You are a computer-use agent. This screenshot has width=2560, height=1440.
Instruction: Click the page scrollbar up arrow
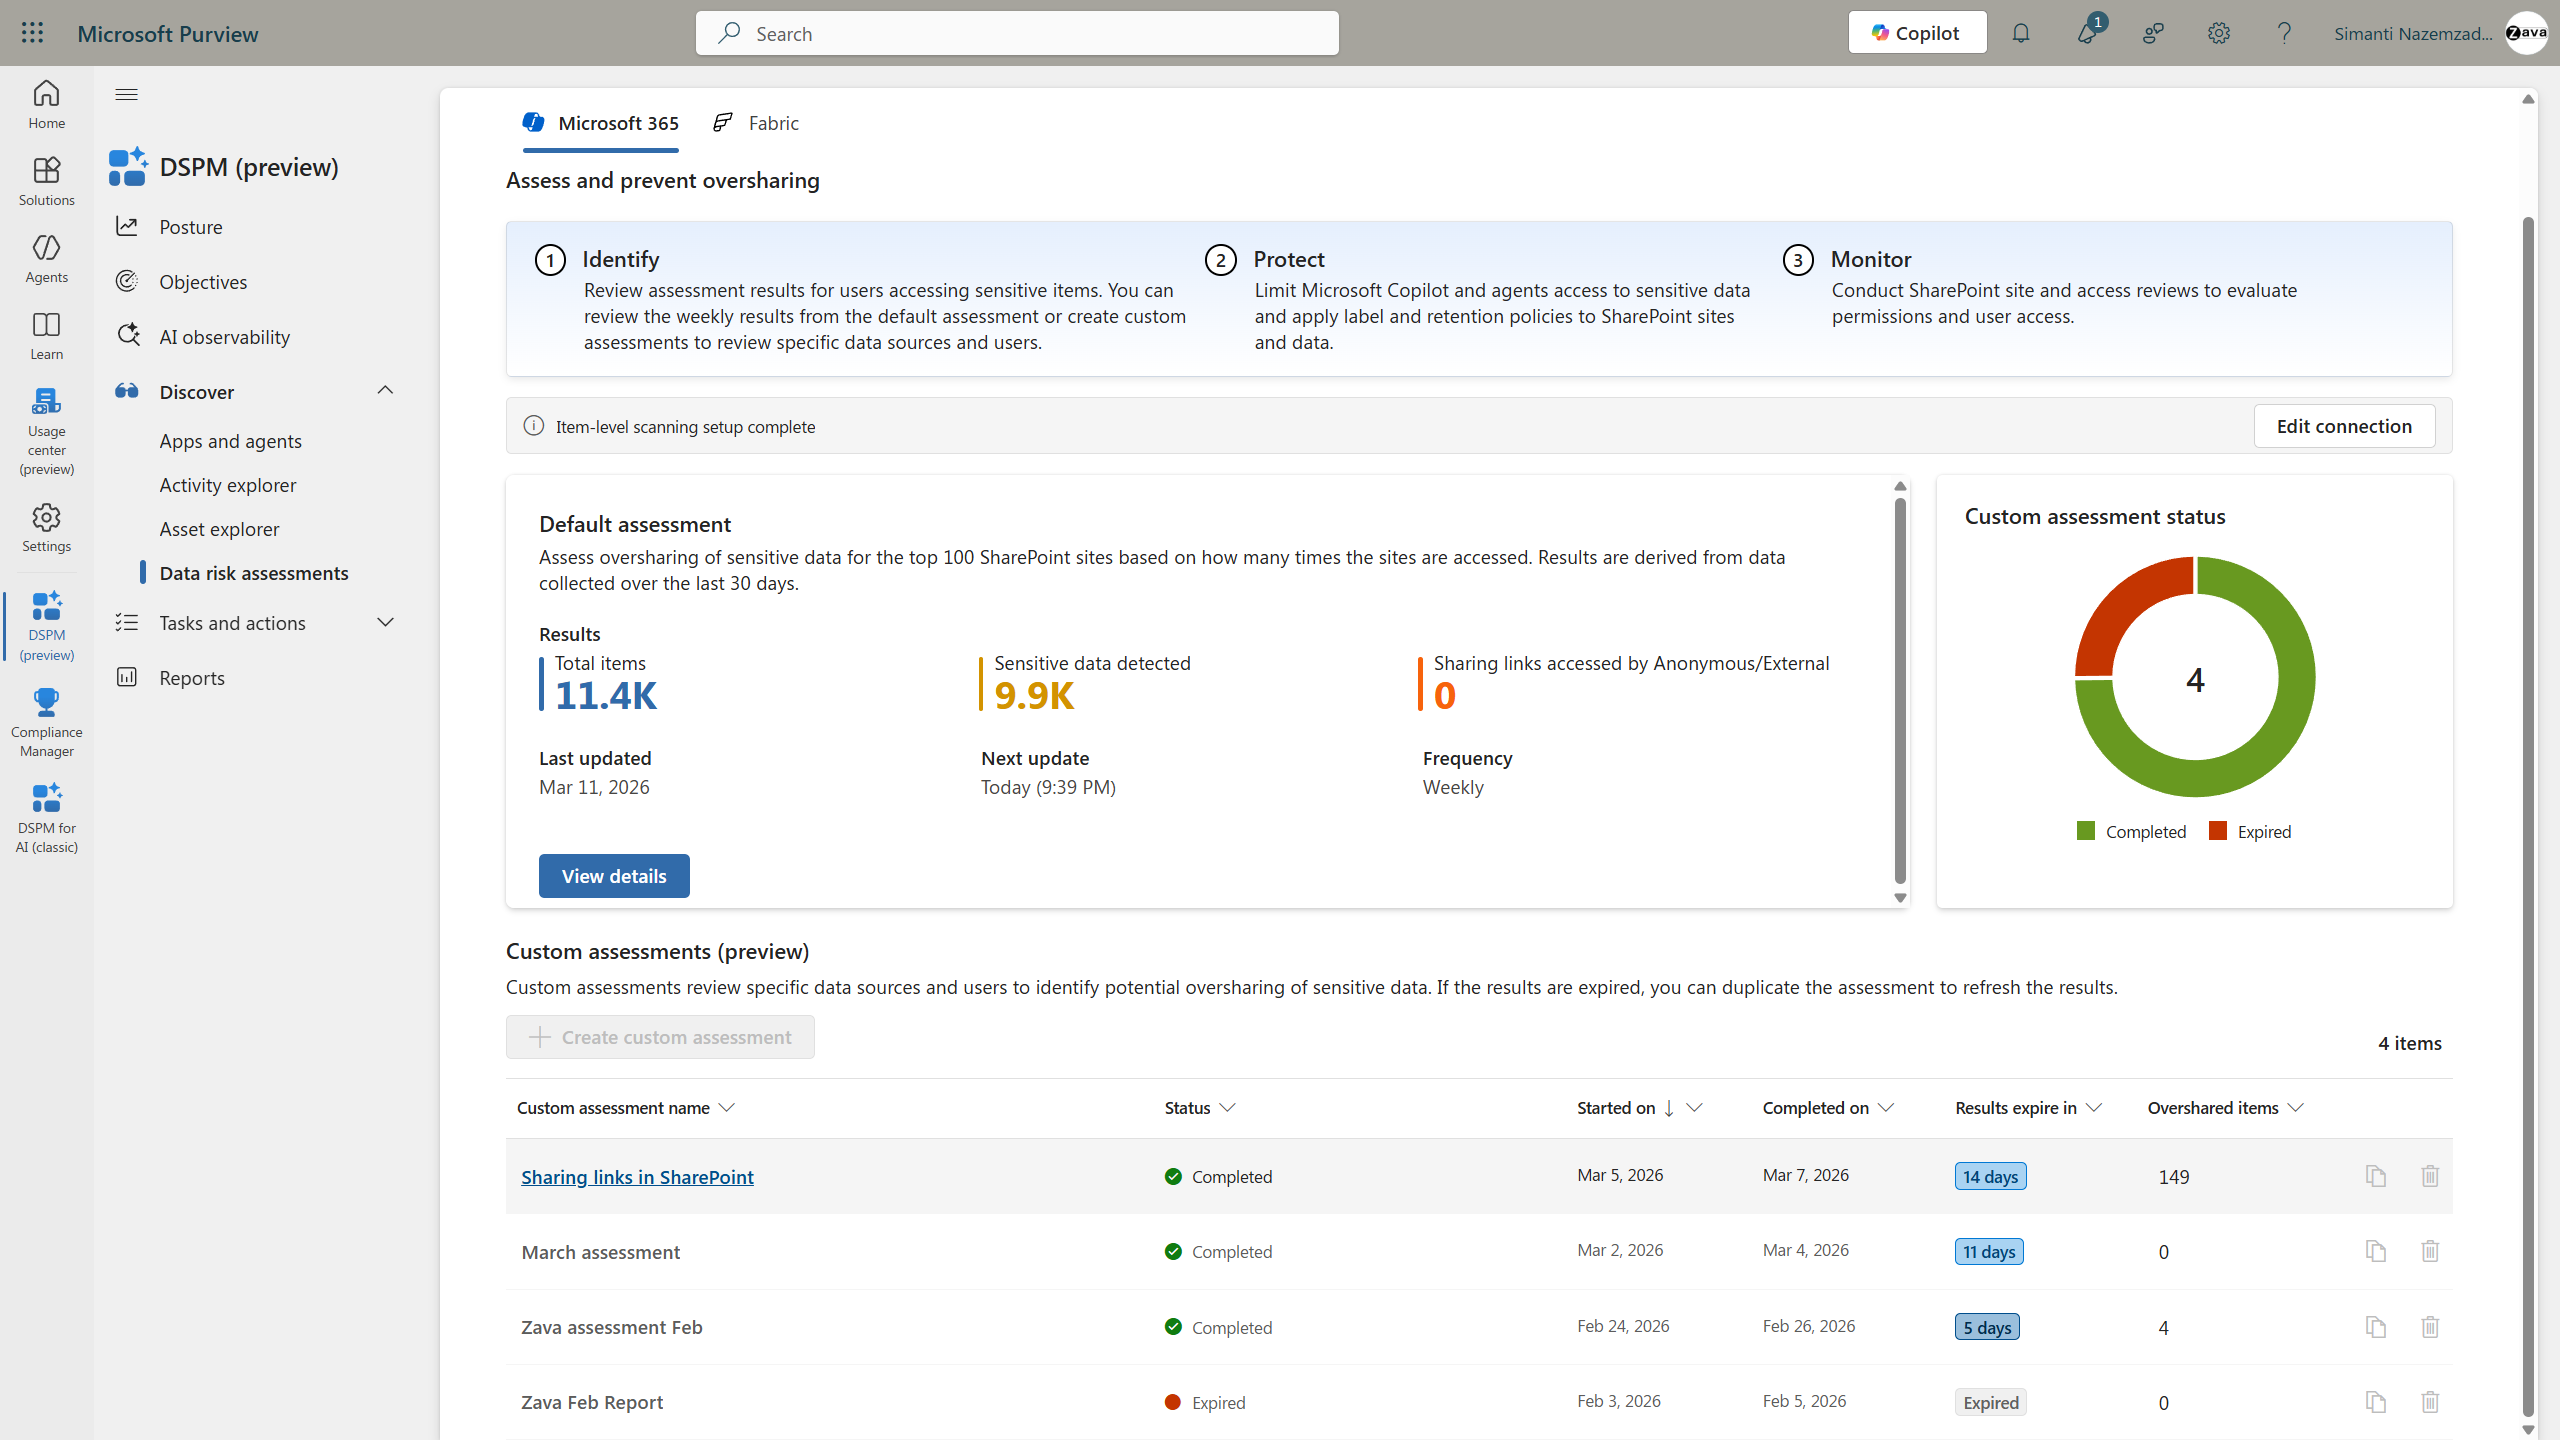(x=2528, y=99)
